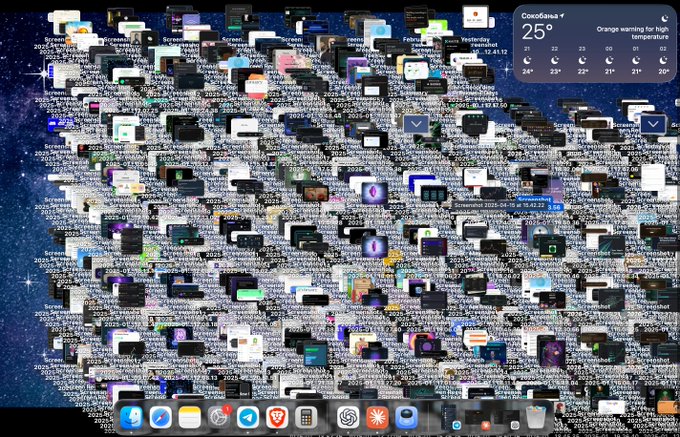Expand the stack chevron under the February column
Image resolution: width=680 pixels, height=437 pixels.
click(x=416, y=124)
